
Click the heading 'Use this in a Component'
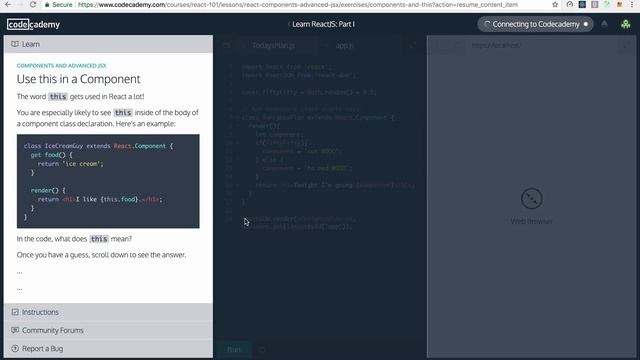click(x=78, y=79)
